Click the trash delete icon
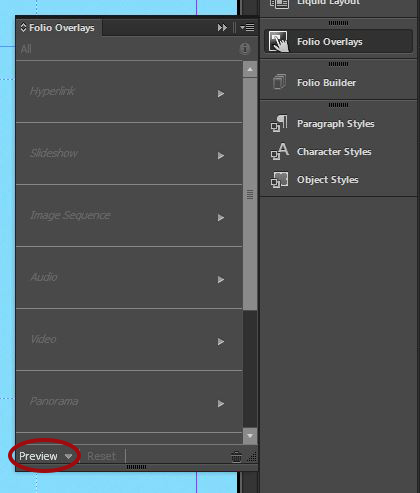Viewport: 420px width, 493px height. (x=236, y=457)
